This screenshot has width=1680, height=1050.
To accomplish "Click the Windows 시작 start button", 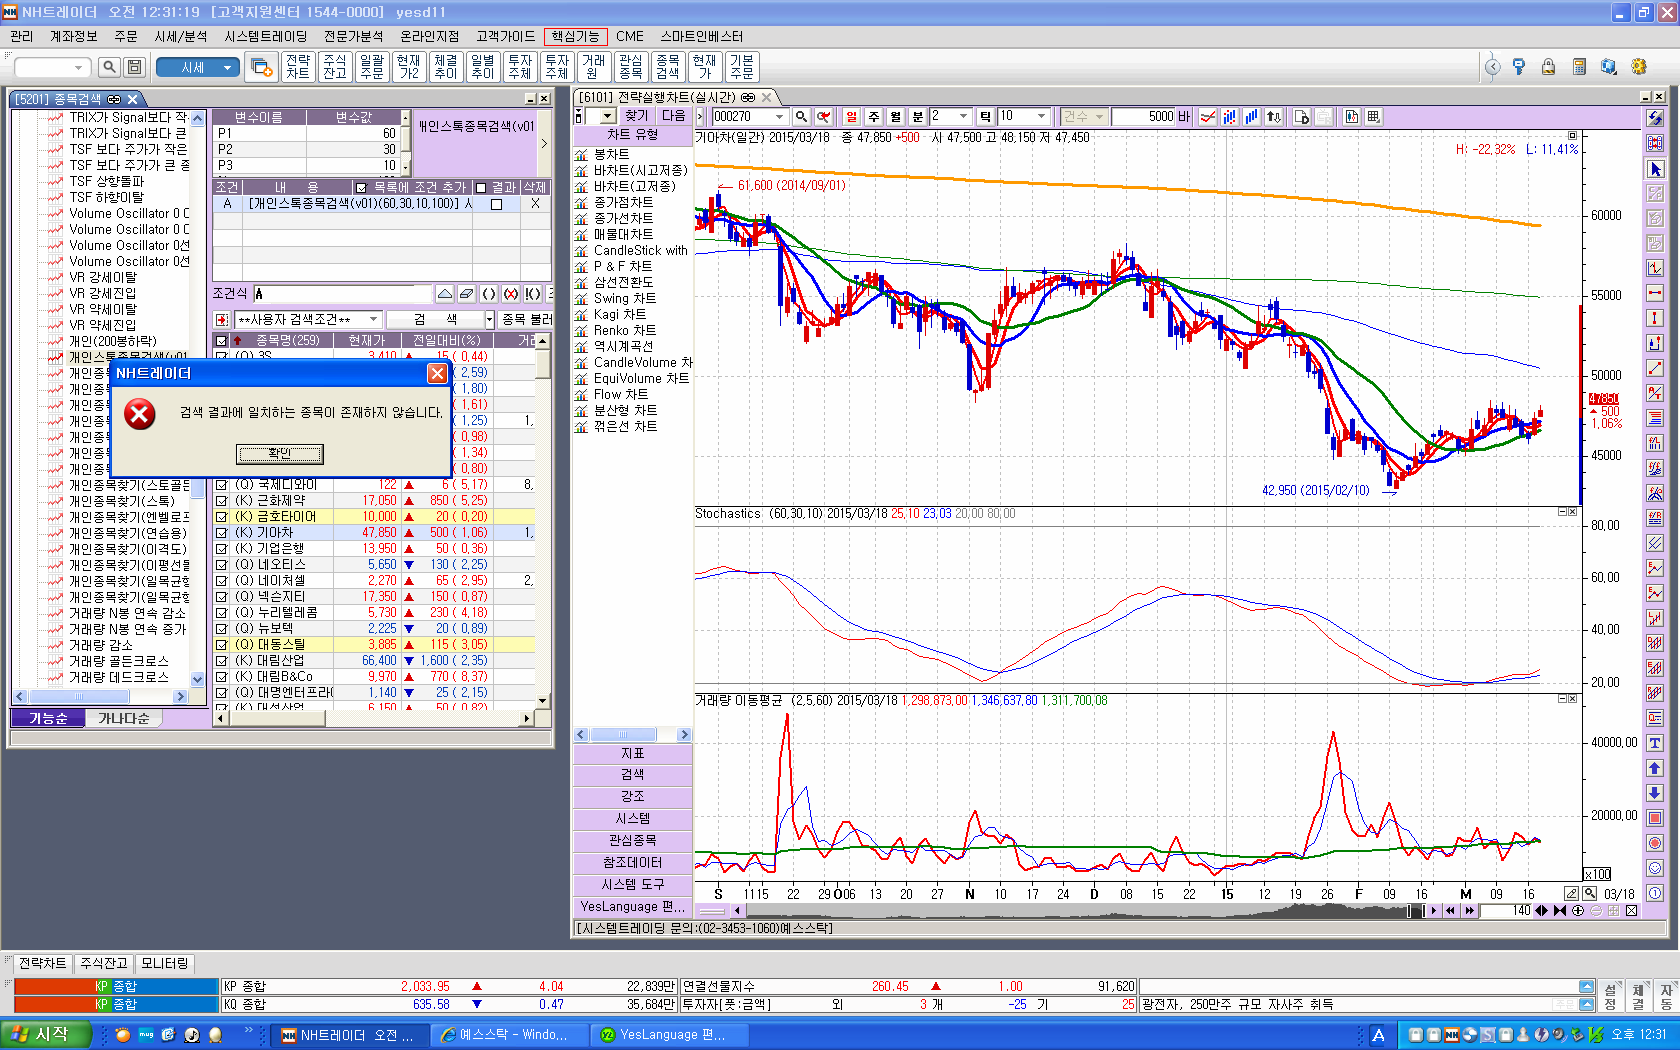I will (x=44, y=1035).
